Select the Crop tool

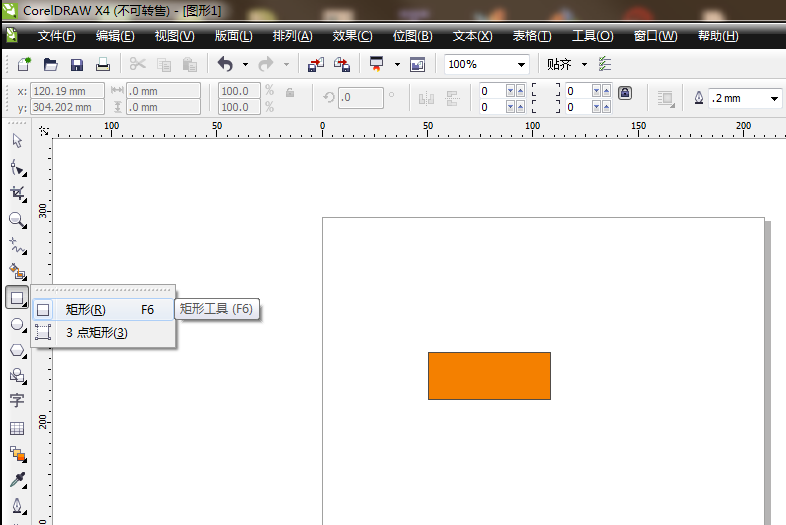[18, 194]
